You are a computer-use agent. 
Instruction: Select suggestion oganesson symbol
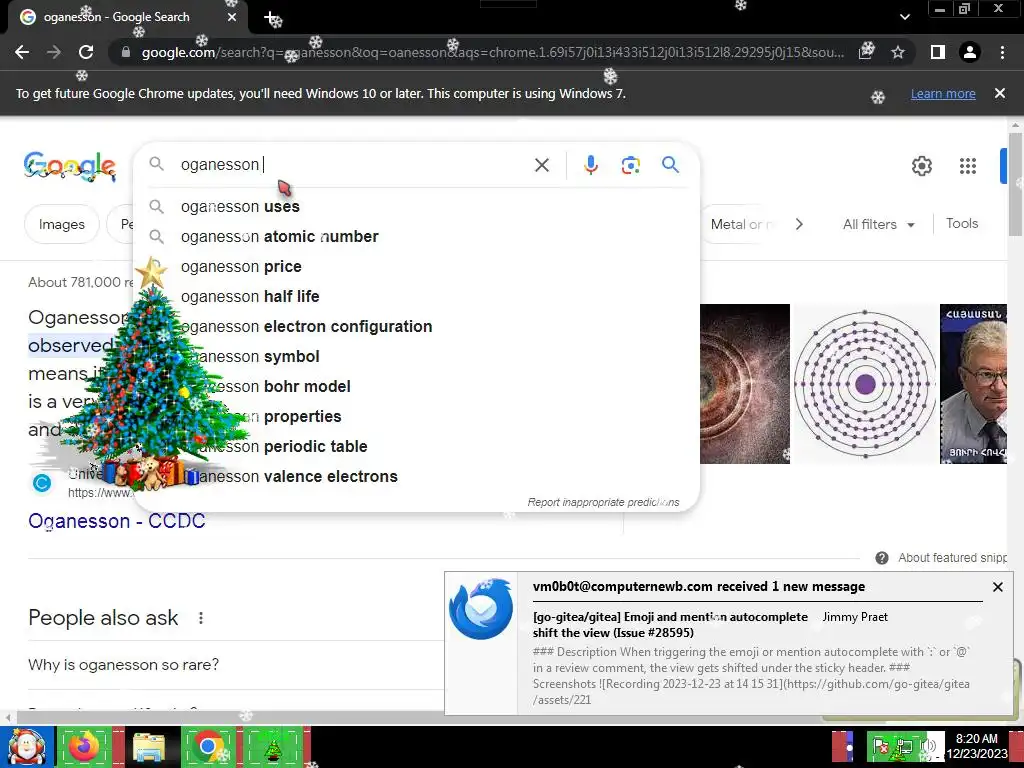416,357
